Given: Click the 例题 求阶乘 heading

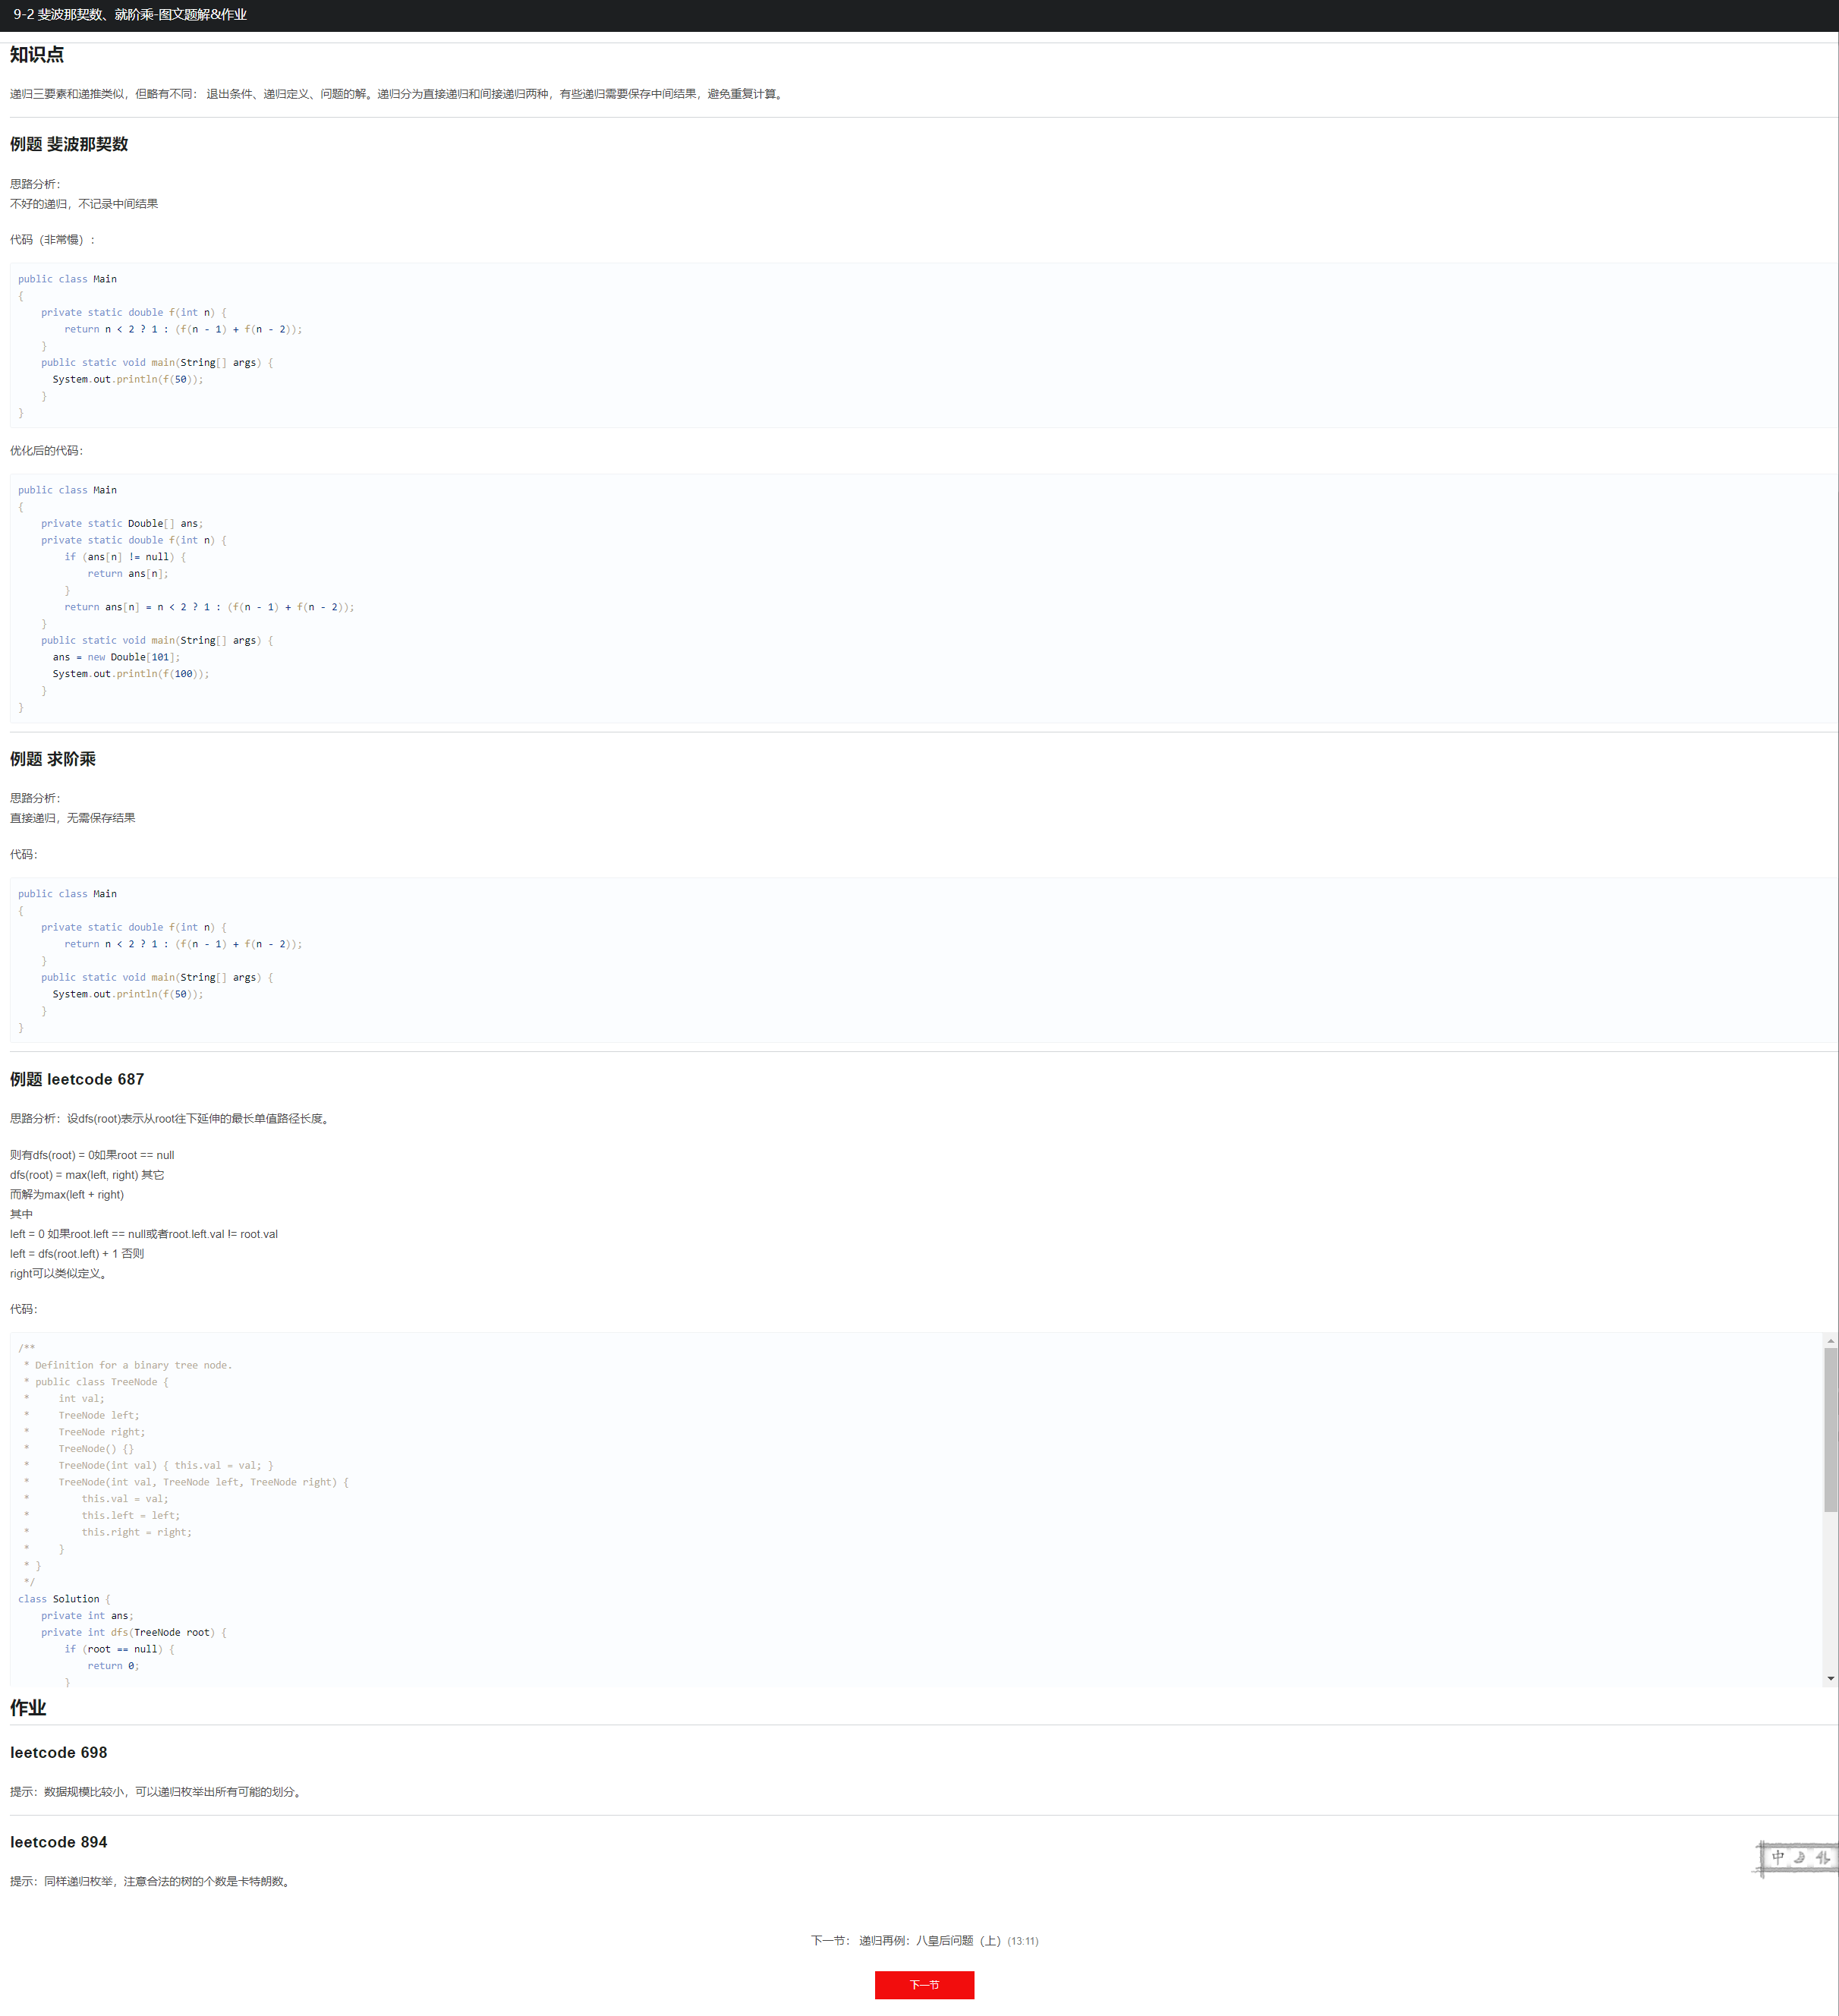Looking at the screenshot, I should point(53,759).
